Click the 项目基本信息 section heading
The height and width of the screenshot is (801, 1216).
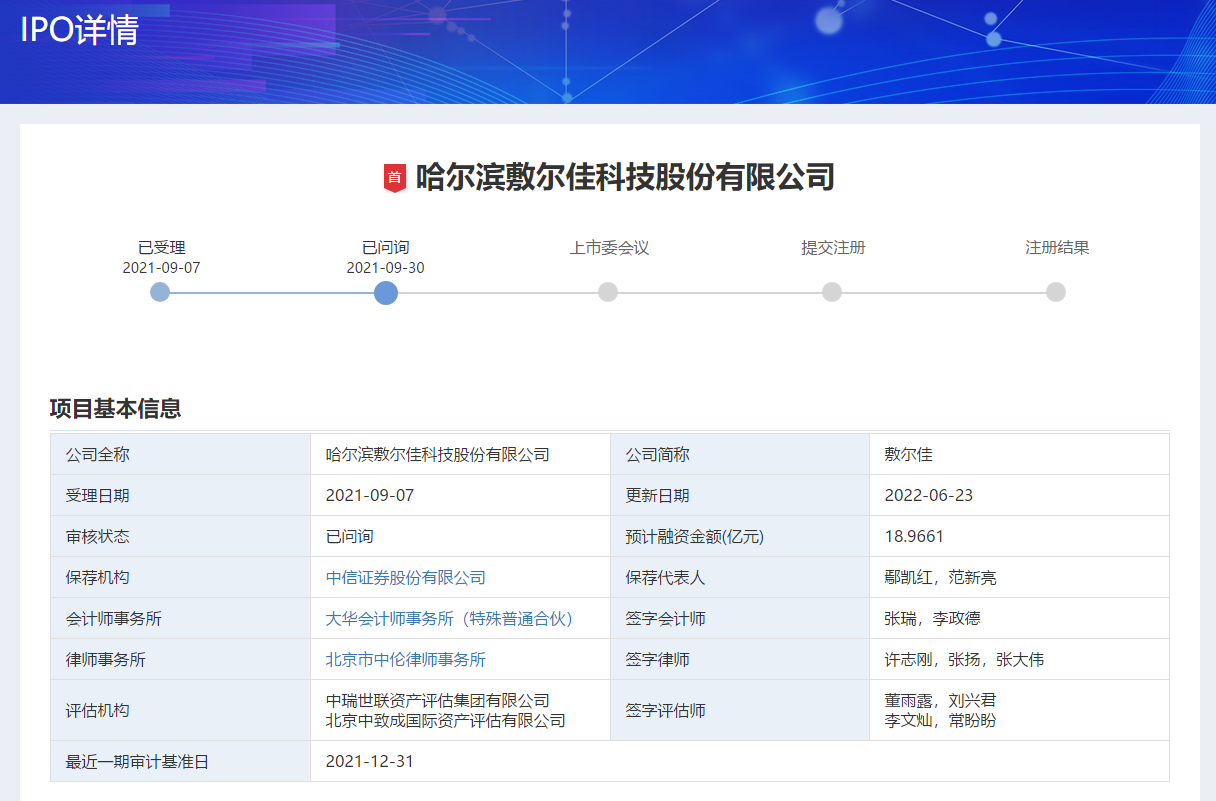click(116, 408)
